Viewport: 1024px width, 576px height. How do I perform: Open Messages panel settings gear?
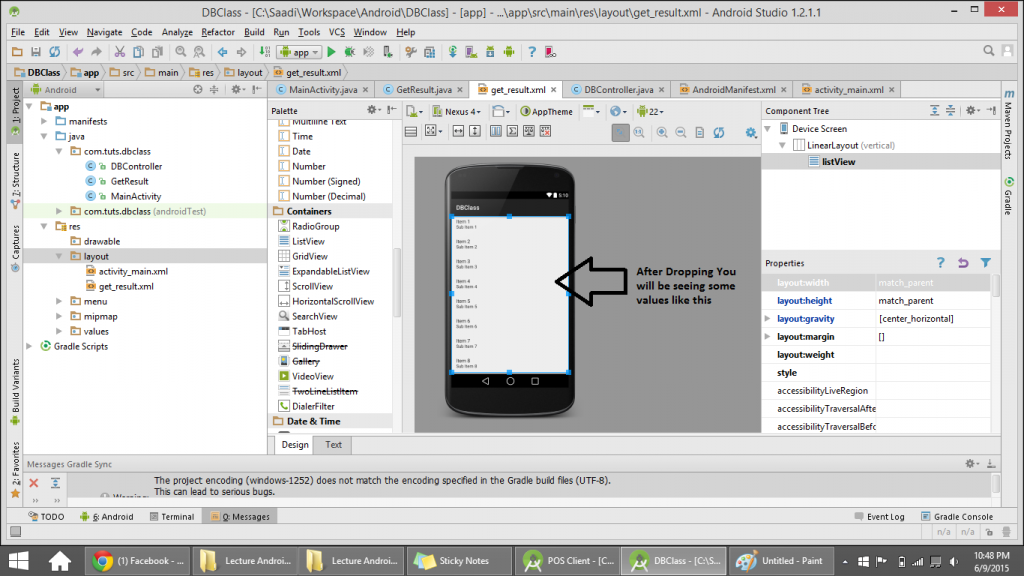pyautogui.click(x=971, y=464)
